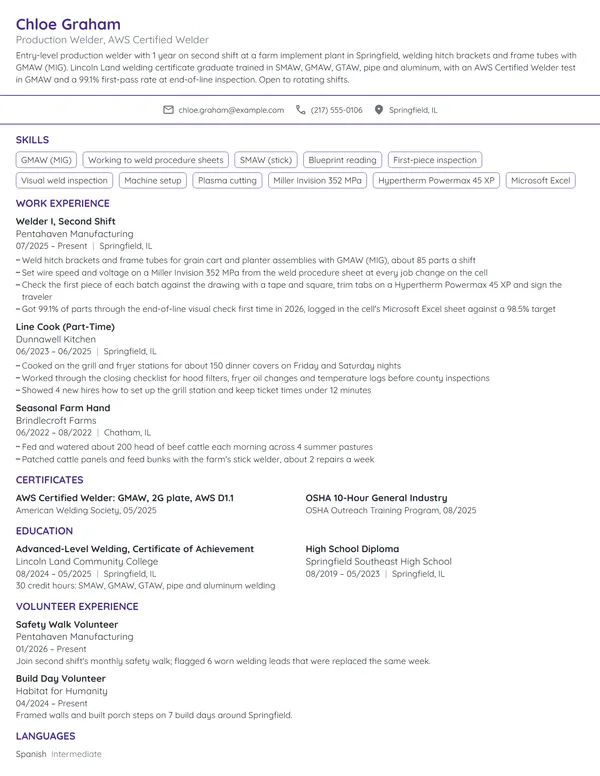The image size is (600, 776).
Task: Click the CERTIFICATES section heading
Action: tap(50, 480)
